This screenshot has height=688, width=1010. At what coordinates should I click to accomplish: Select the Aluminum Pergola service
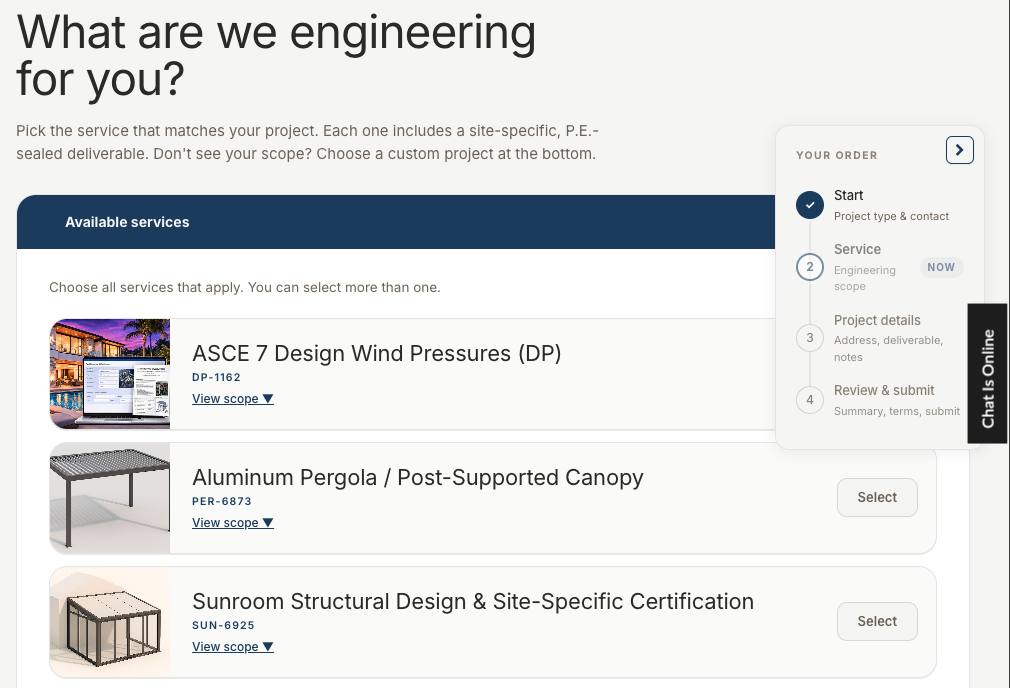[x=877, y=497]
